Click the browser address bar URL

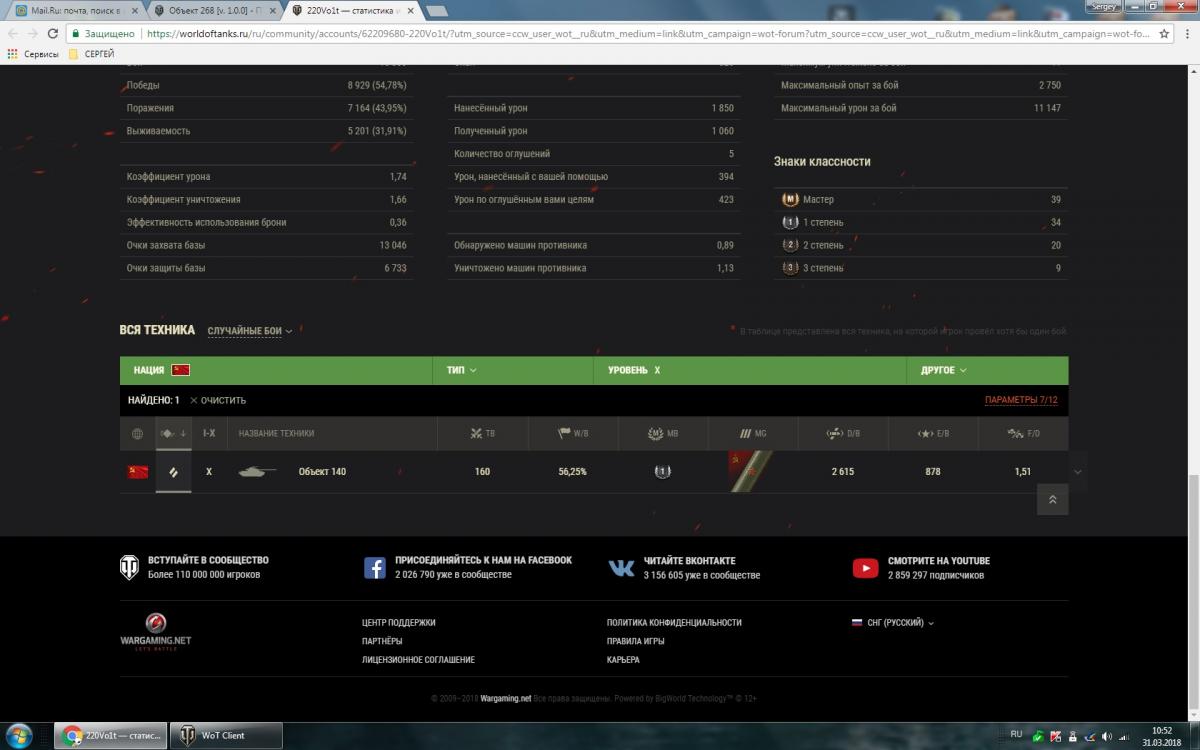tap(646, 33)
